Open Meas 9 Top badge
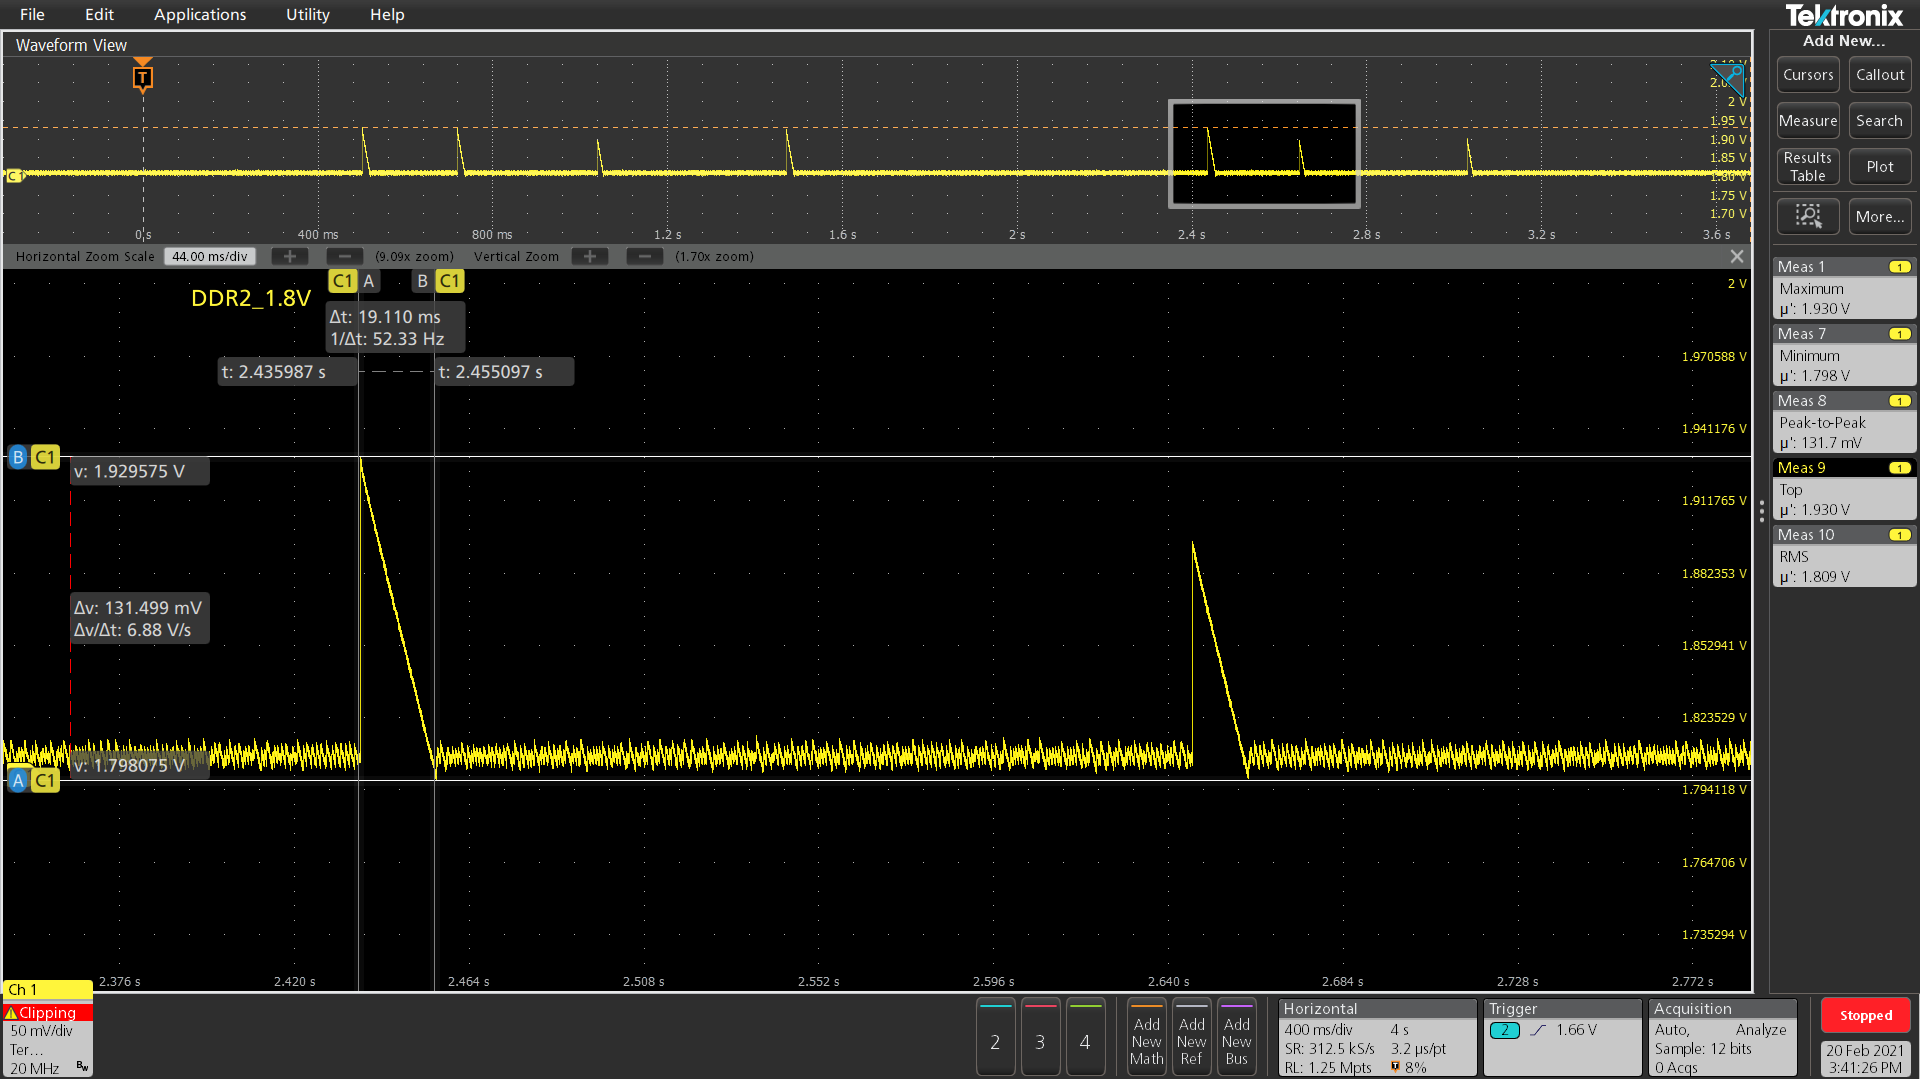 coord(1844,489)
